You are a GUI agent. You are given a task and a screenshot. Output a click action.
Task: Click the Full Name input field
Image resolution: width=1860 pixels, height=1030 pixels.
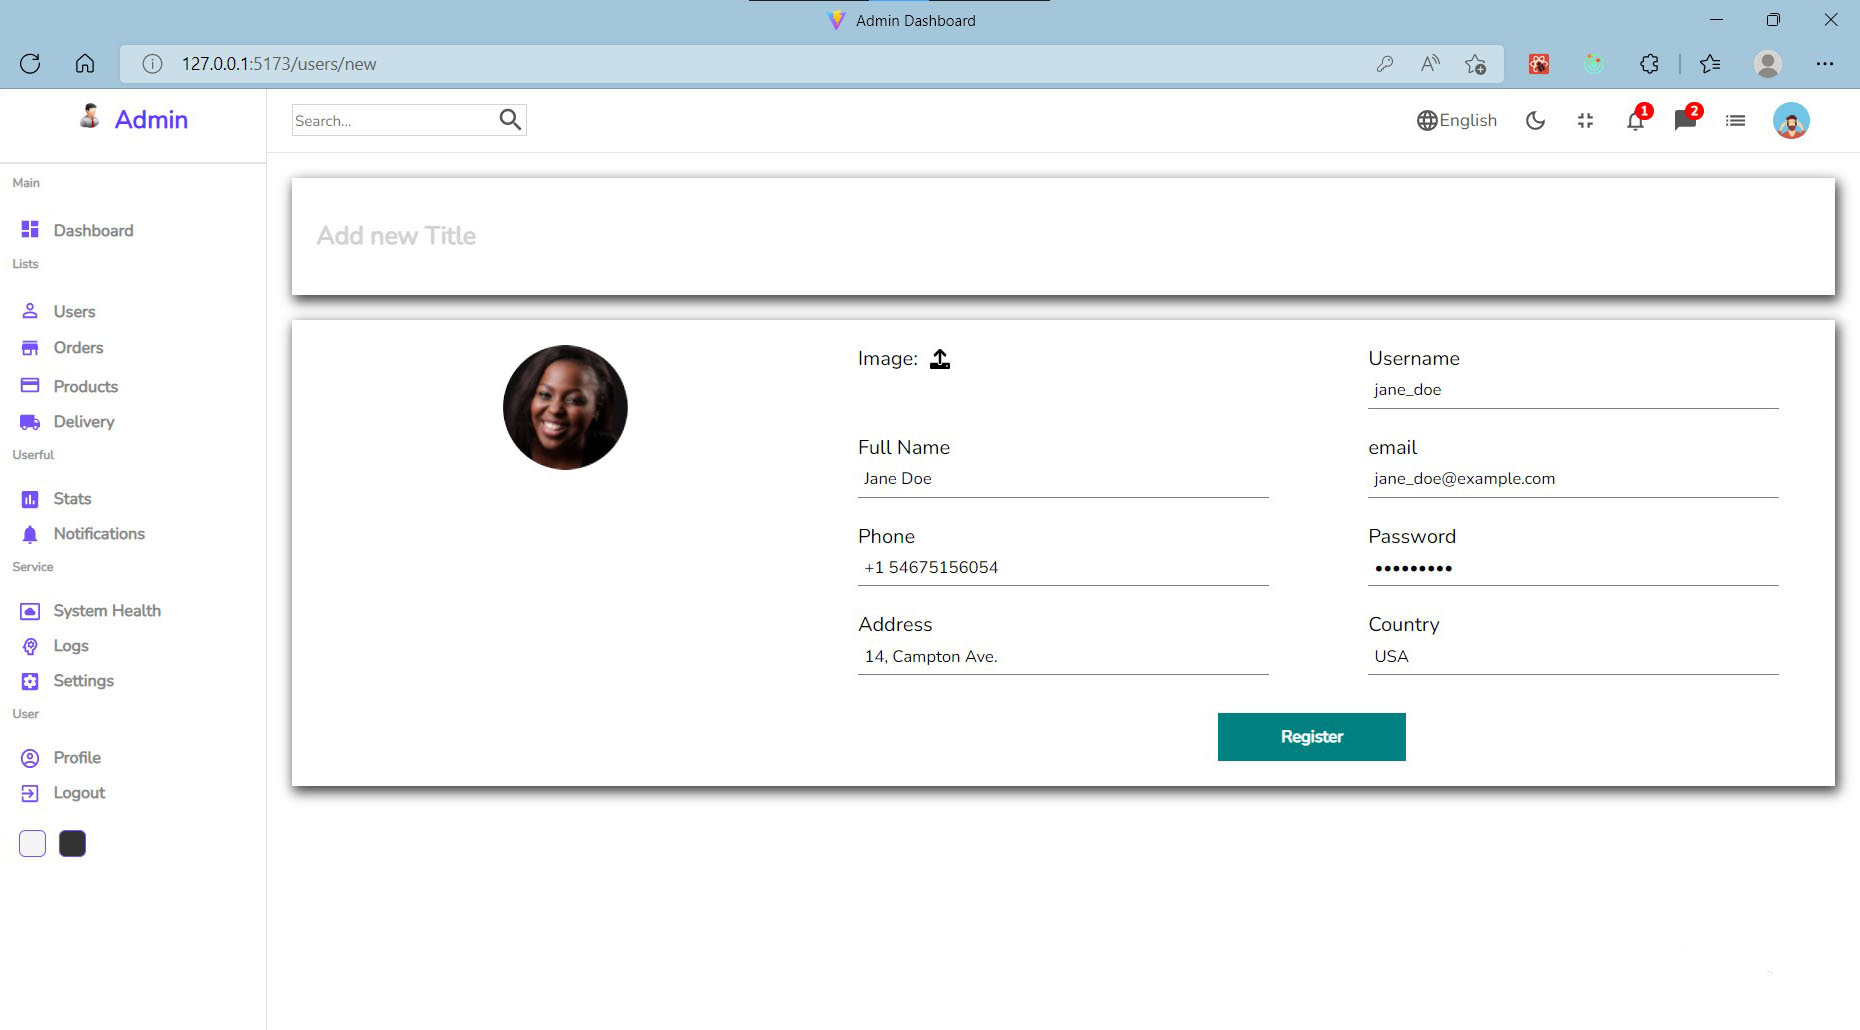pyautogui.click(x=1063, y=479)
